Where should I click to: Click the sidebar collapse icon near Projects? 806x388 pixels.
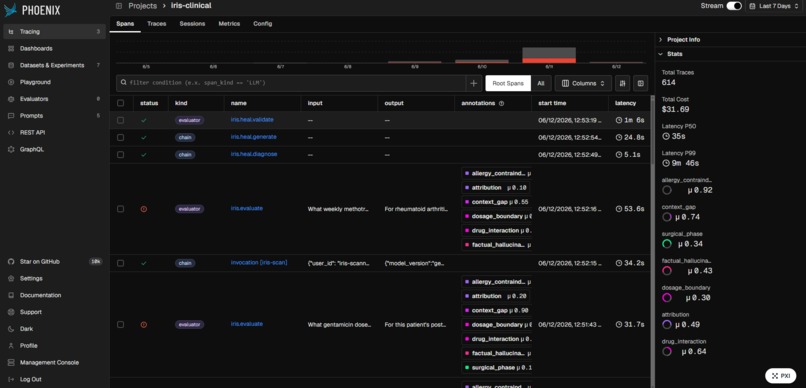[119, 6]
